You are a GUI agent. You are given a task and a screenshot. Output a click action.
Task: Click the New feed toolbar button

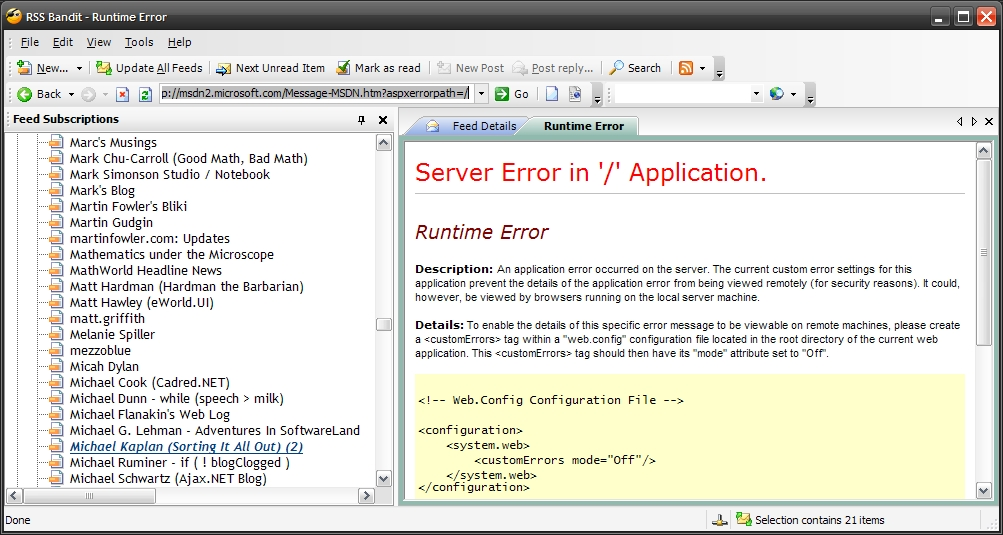(42, 68)
